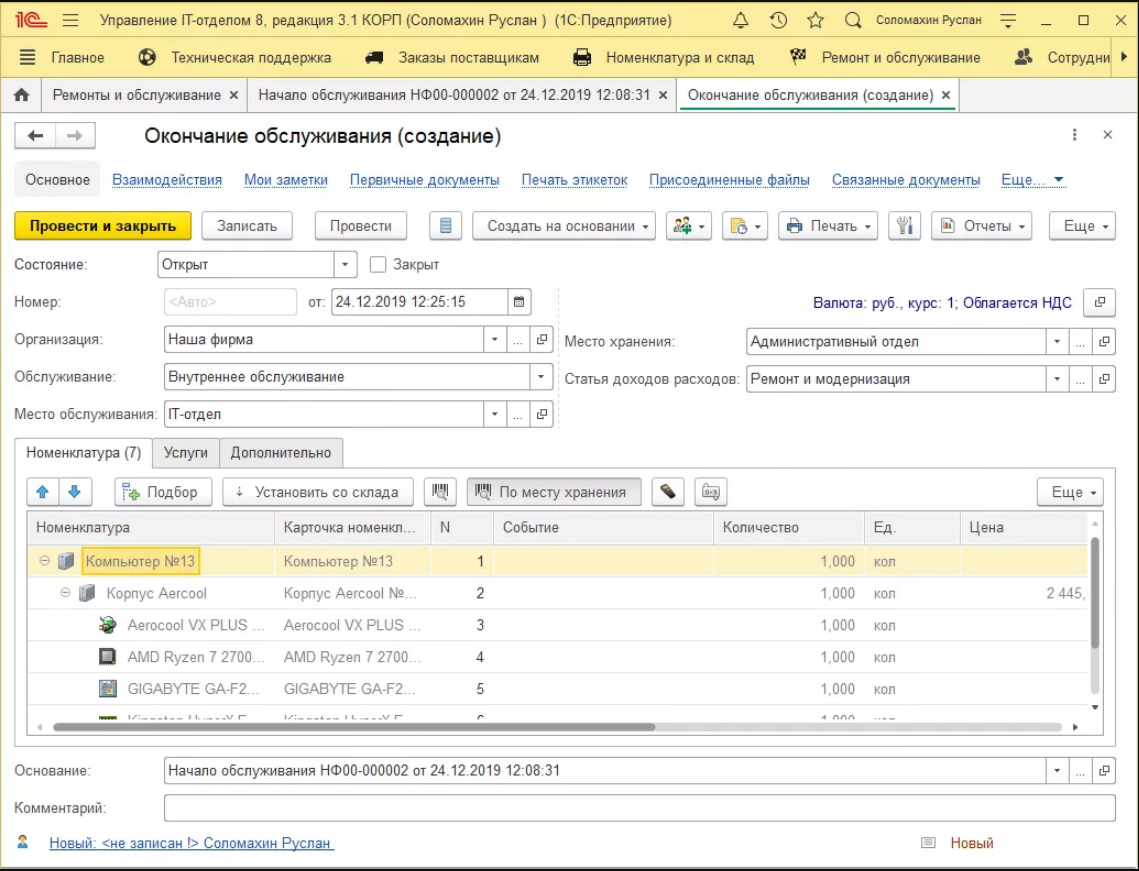The height and width of the screenshot is (871, 1139).
Task: Collapse the Компьютер №13 tree node
Action: tap(44, 562)
